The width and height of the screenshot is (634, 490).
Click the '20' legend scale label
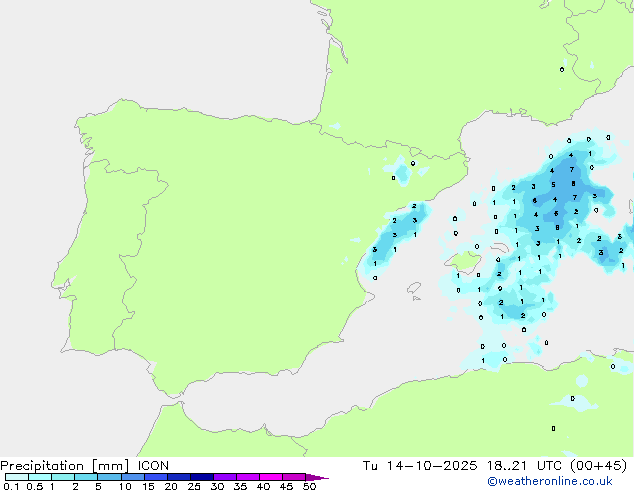coord(171,486)
